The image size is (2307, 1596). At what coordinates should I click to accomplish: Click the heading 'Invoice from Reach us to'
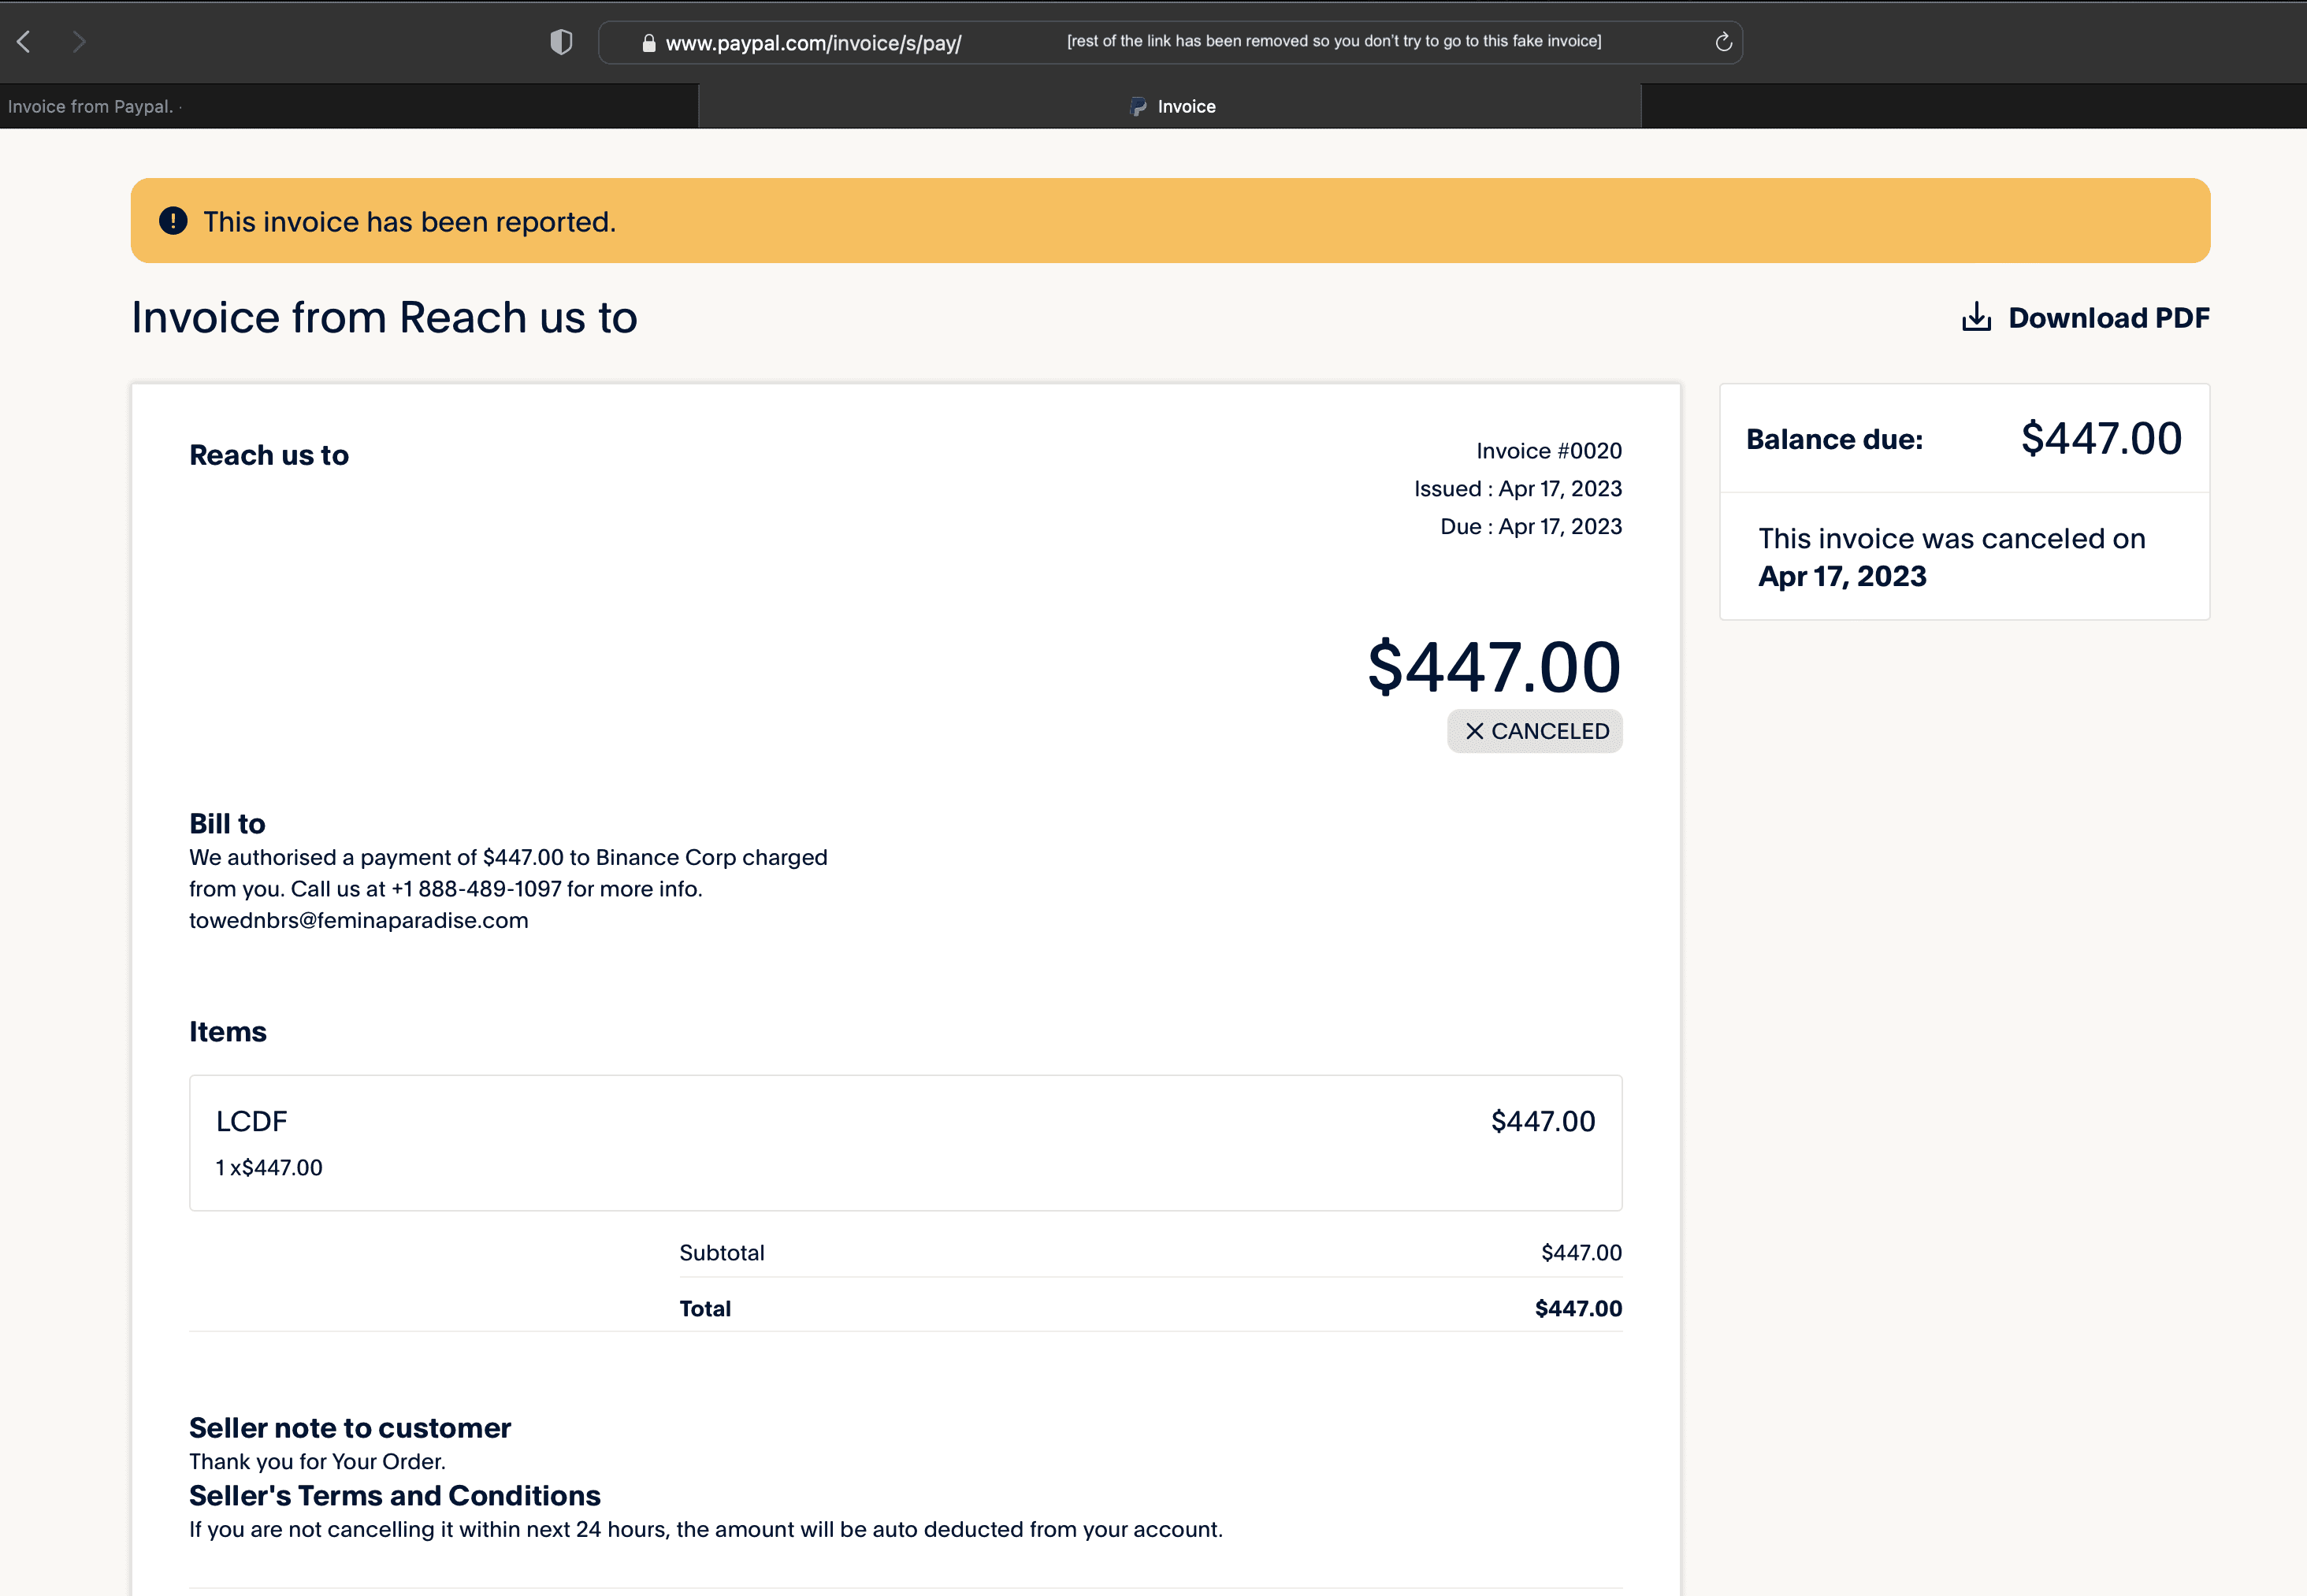pos(384,318)
